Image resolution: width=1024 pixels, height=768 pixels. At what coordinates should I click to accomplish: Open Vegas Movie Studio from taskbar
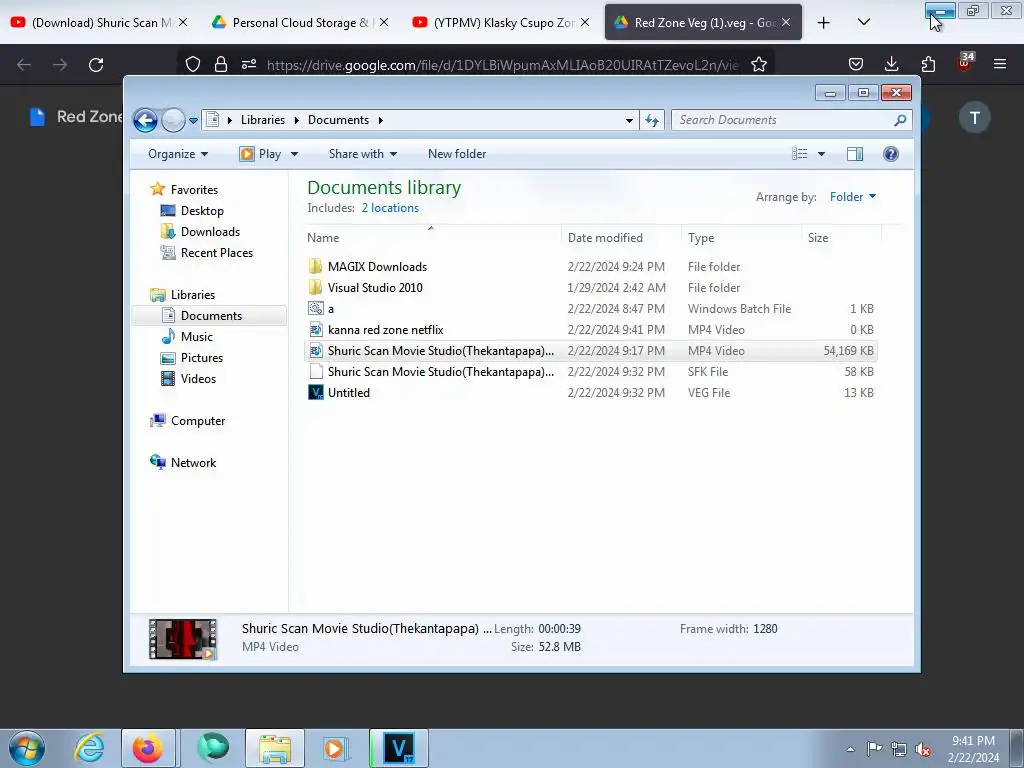coord(398,748)
